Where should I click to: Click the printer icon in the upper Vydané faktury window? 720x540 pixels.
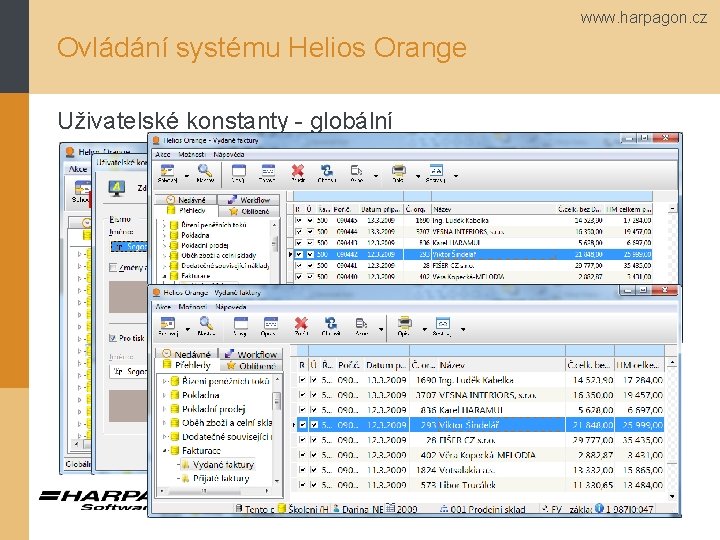tap(398, 171)
